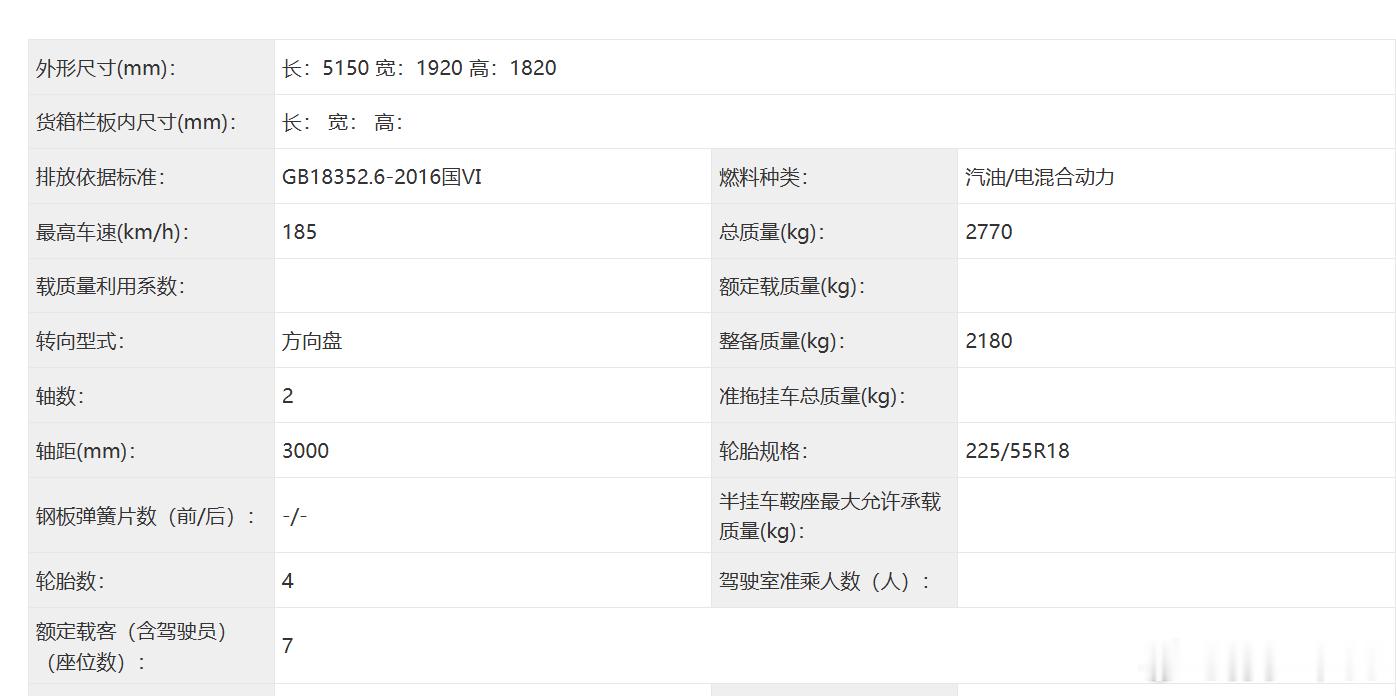The image size is (1396, 696).
Task: Click the wheelbase value 3000
Action: (x=305, y=451)
